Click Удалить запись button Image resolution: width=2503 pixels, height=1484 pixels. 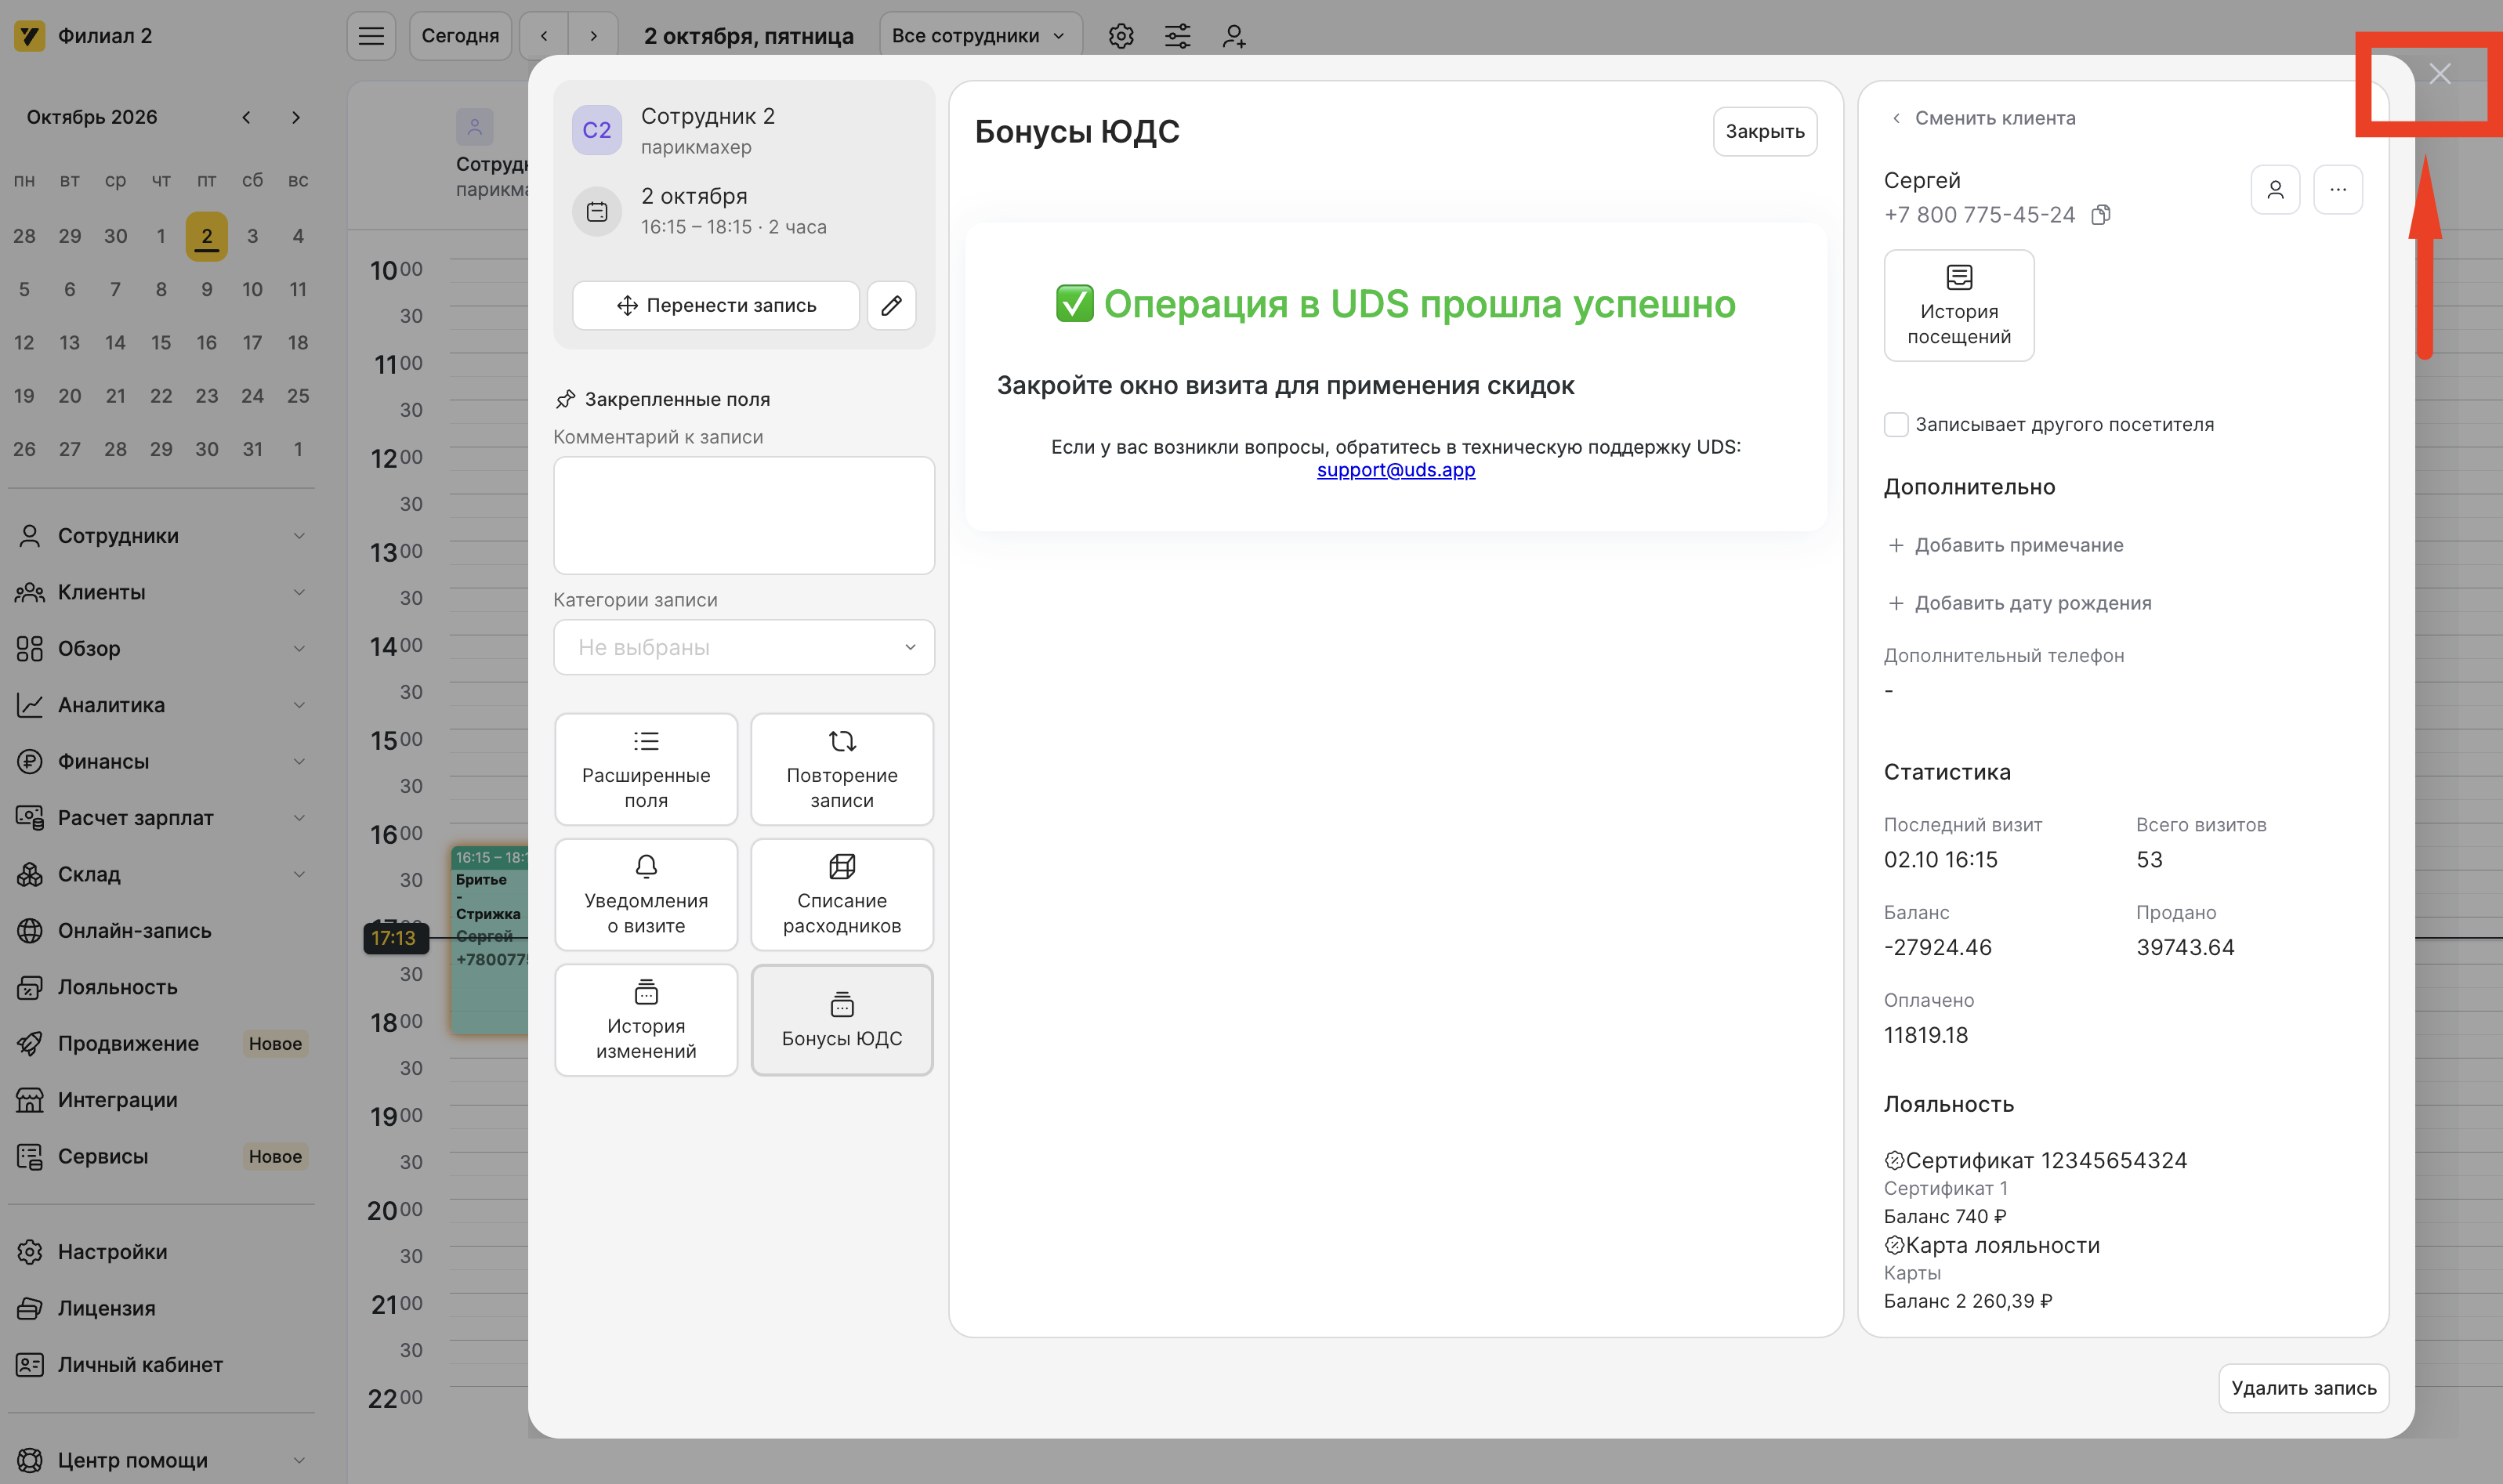pyautogui.click(x=2303, y=1388)
